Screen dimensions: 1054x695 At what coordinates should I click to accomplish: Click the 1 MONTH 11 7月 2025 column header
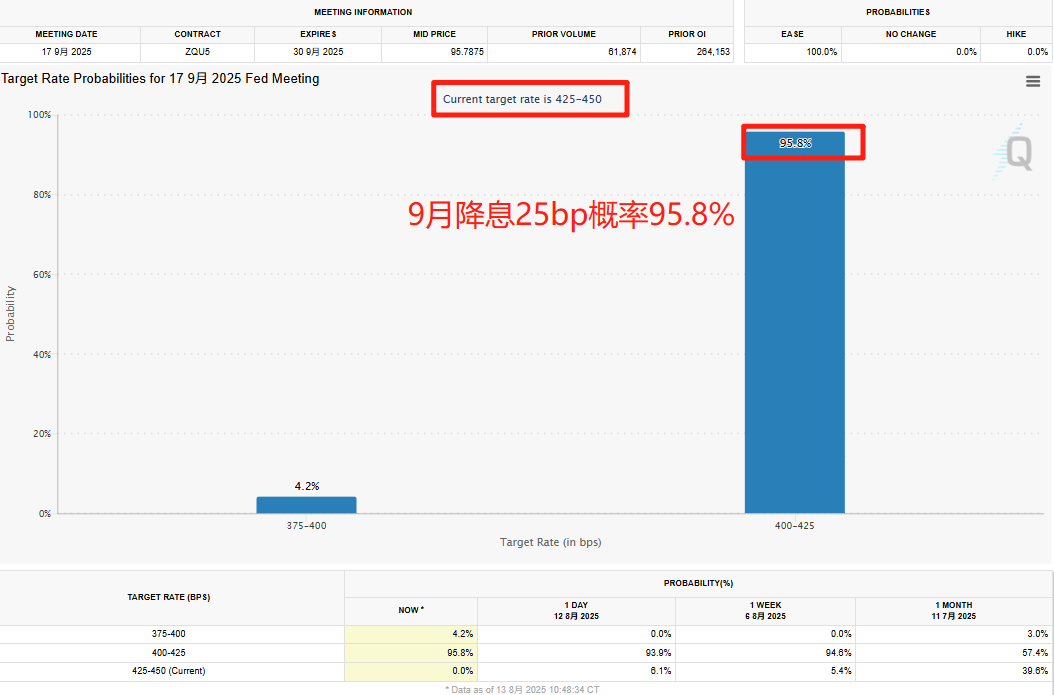[954, 610]
